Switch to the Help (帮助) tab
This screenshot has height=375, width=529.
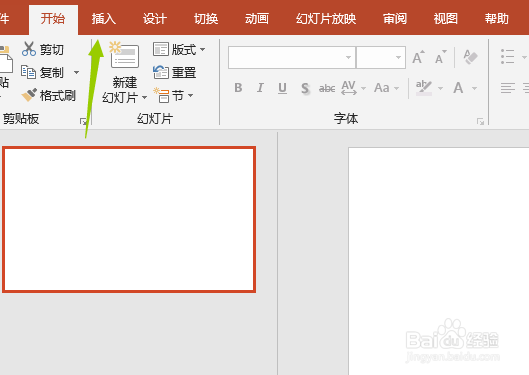(497, 19)
